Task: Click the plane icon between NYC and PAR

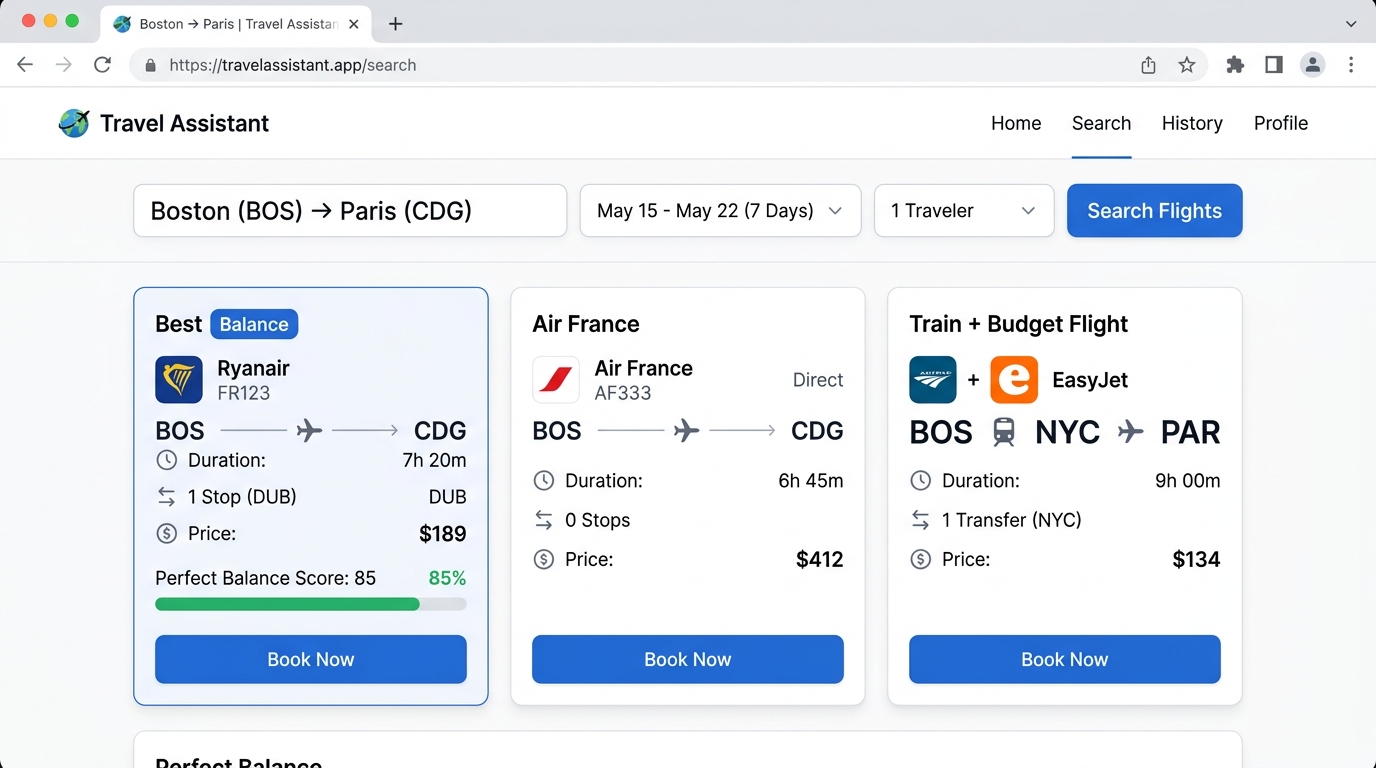Action: pos(1131,432)
